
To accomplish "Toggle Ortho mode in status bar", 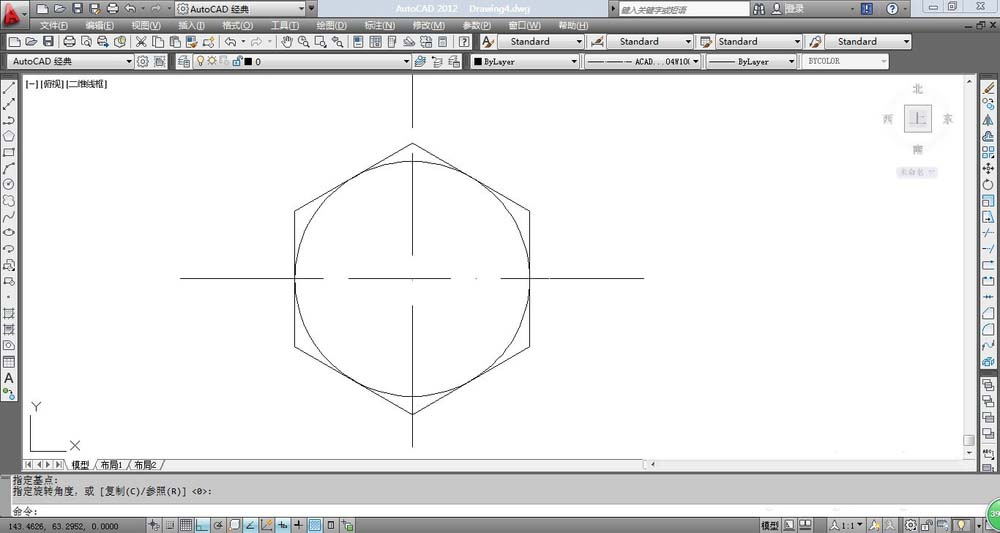I will tap(202, 525).
